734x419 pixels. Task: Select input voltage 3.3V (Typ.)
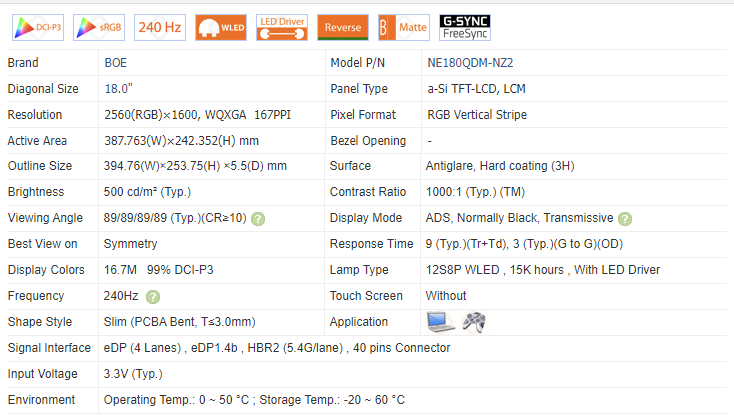133,374
